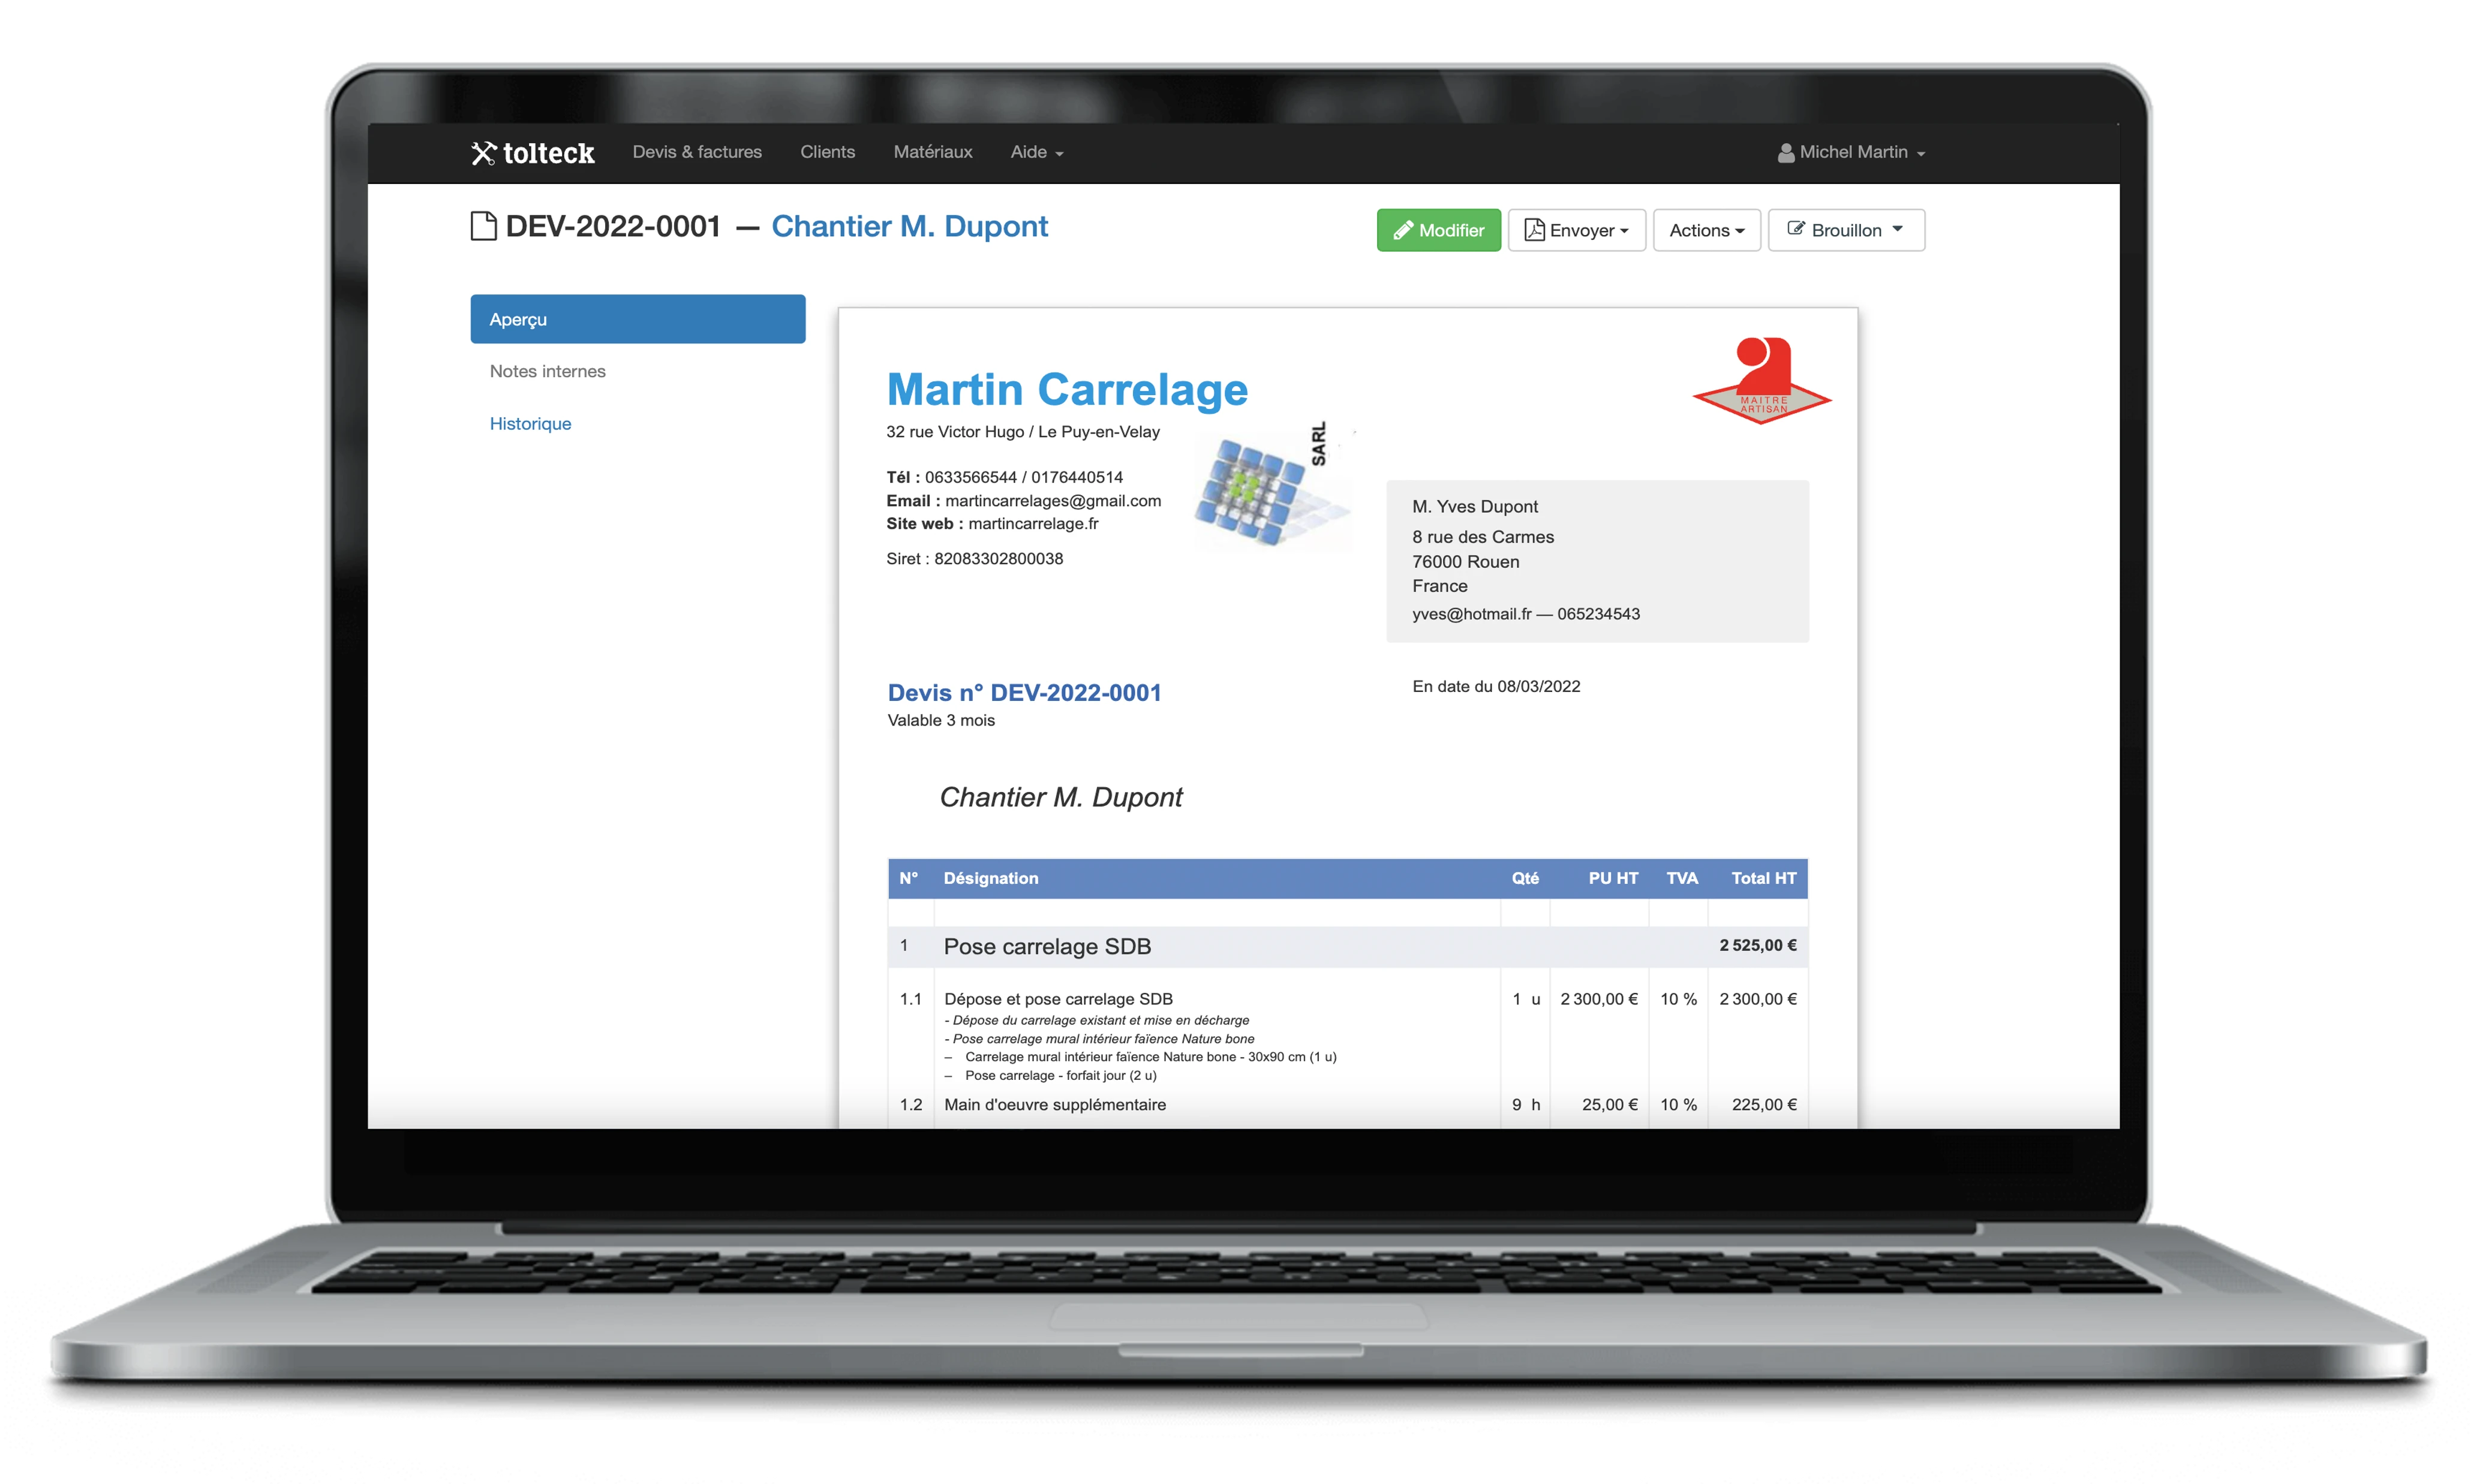Viewport: 2474px width, 1484px height.
Task: Click Chantier M. Dupont title link
Action: [x=909, y=226]
